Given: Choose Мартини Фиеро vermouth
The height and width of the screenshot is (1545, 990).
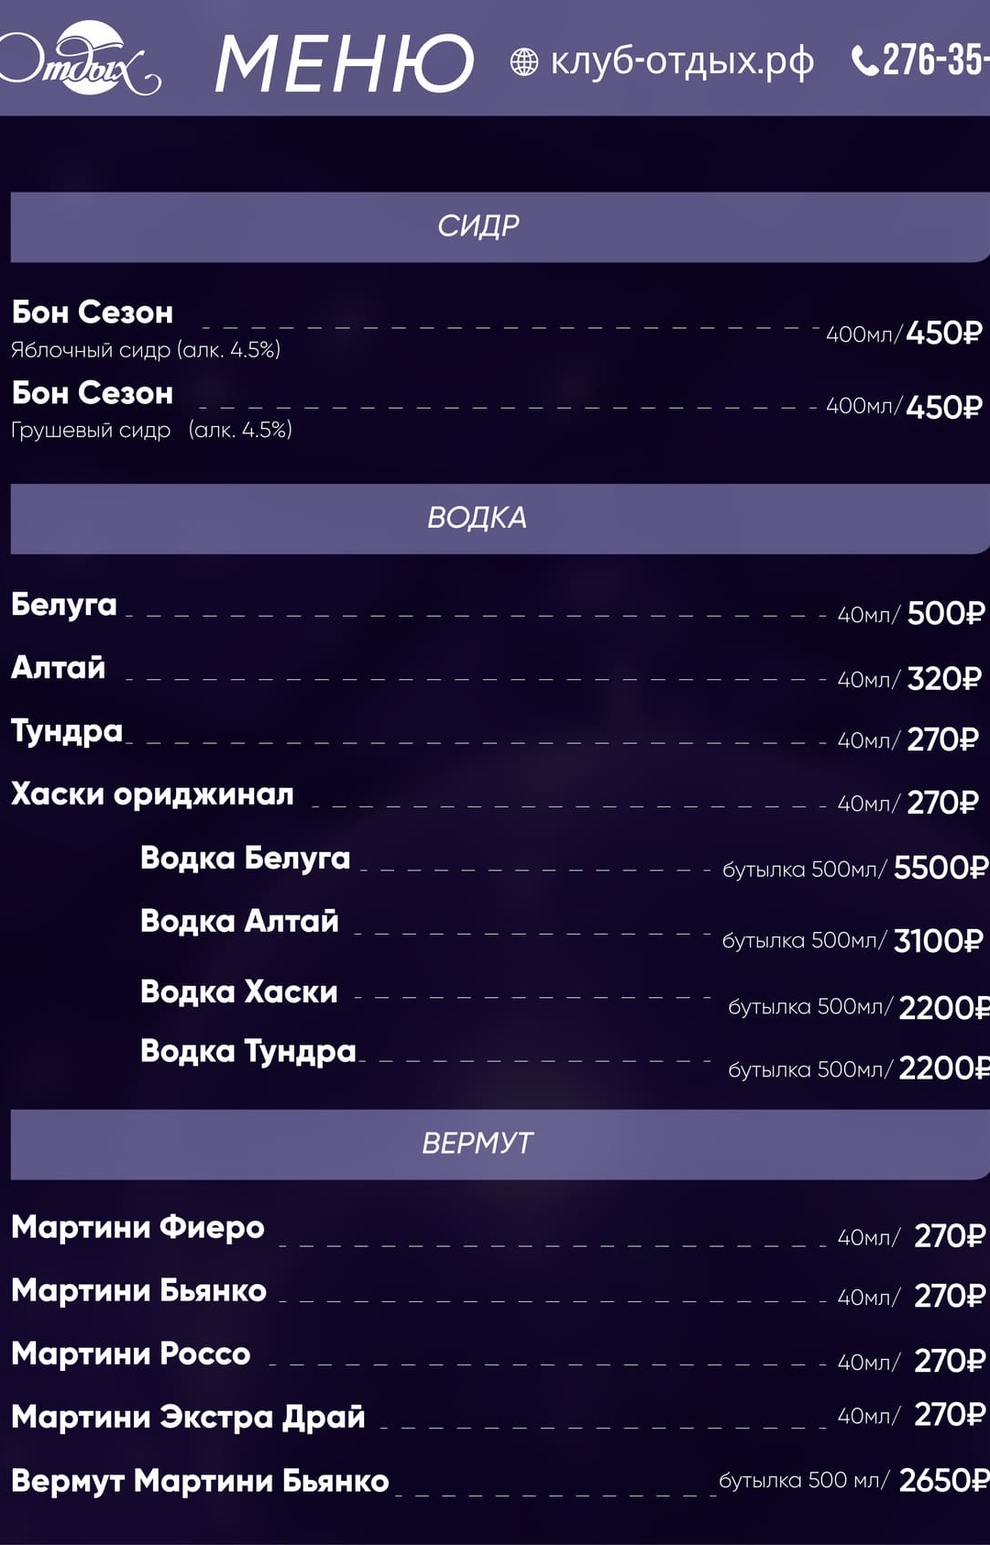Looking at the screenshot, I should click(138, 1227).
